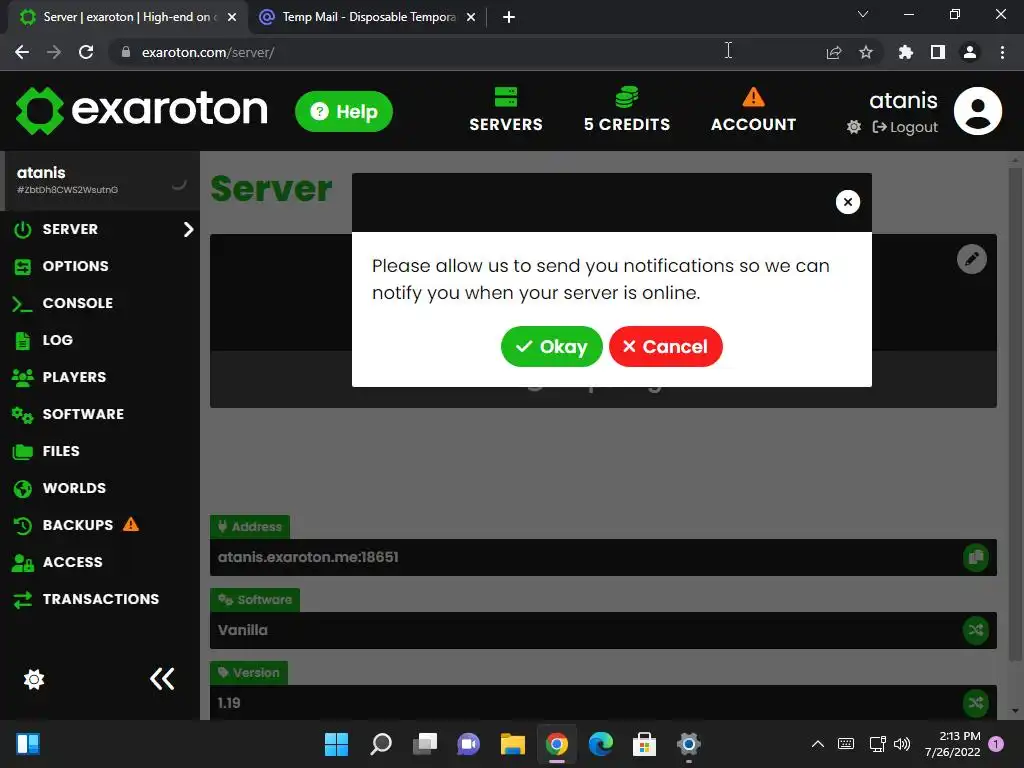Click the 1.19 version value
Image resolution: width=1024 pixels, height=768 pixels.
pos(229,703)
